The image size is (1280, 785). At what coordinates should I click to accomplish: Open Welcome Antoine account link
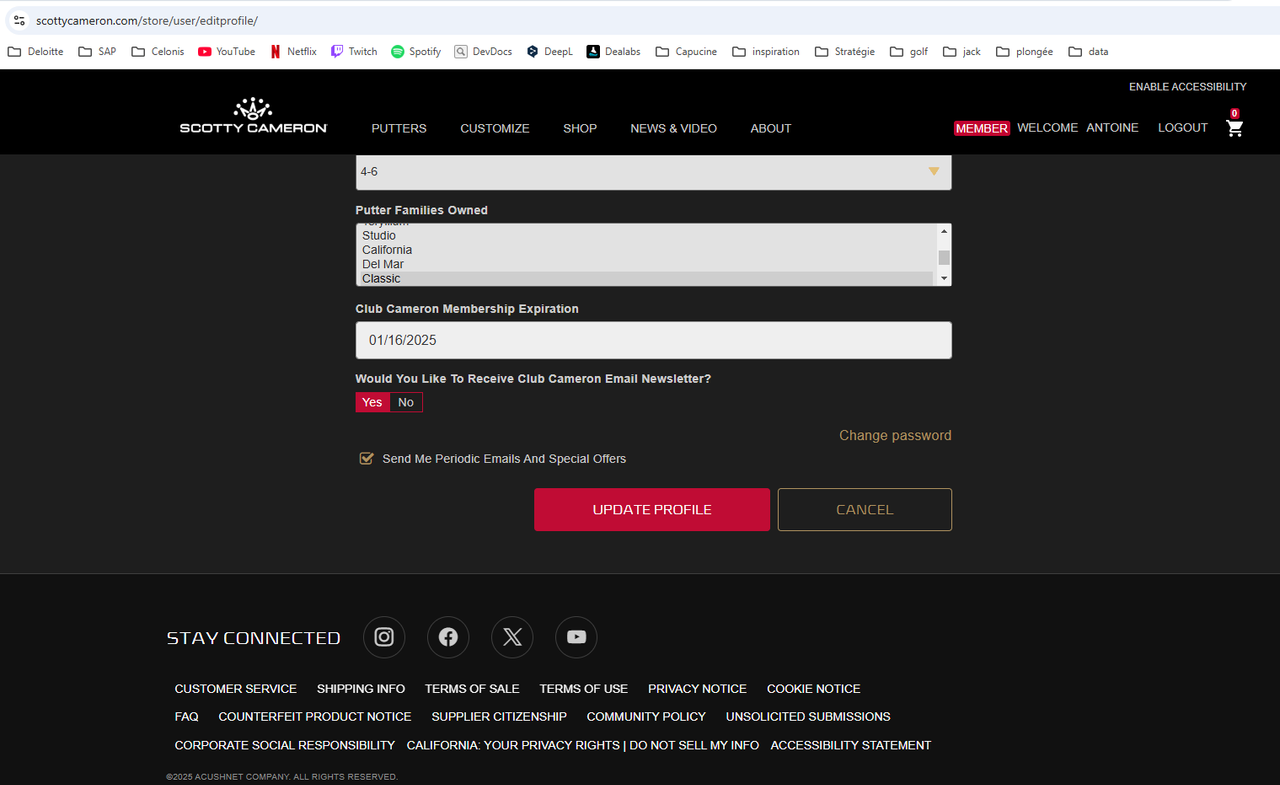point(1078,128)
